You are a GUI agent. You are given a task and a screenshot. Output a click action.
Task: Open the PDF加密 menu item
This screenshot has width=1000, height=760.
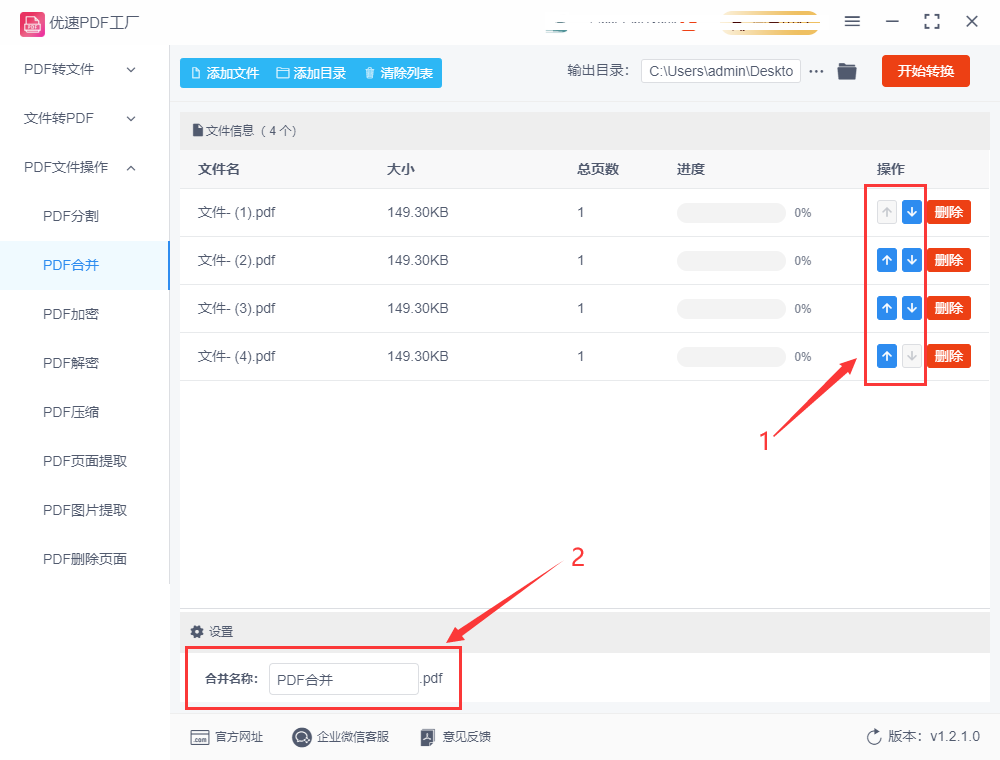(x=71, y=314)
